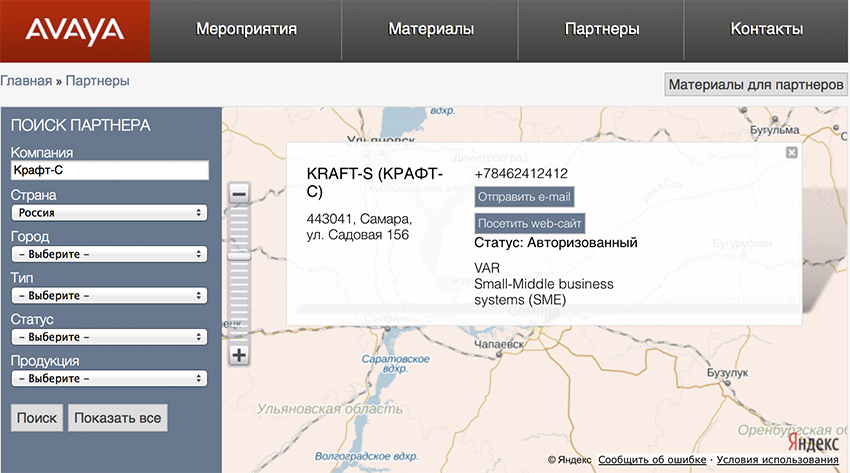Click the © Яндекс copyright text

click(x=569, y=460)
